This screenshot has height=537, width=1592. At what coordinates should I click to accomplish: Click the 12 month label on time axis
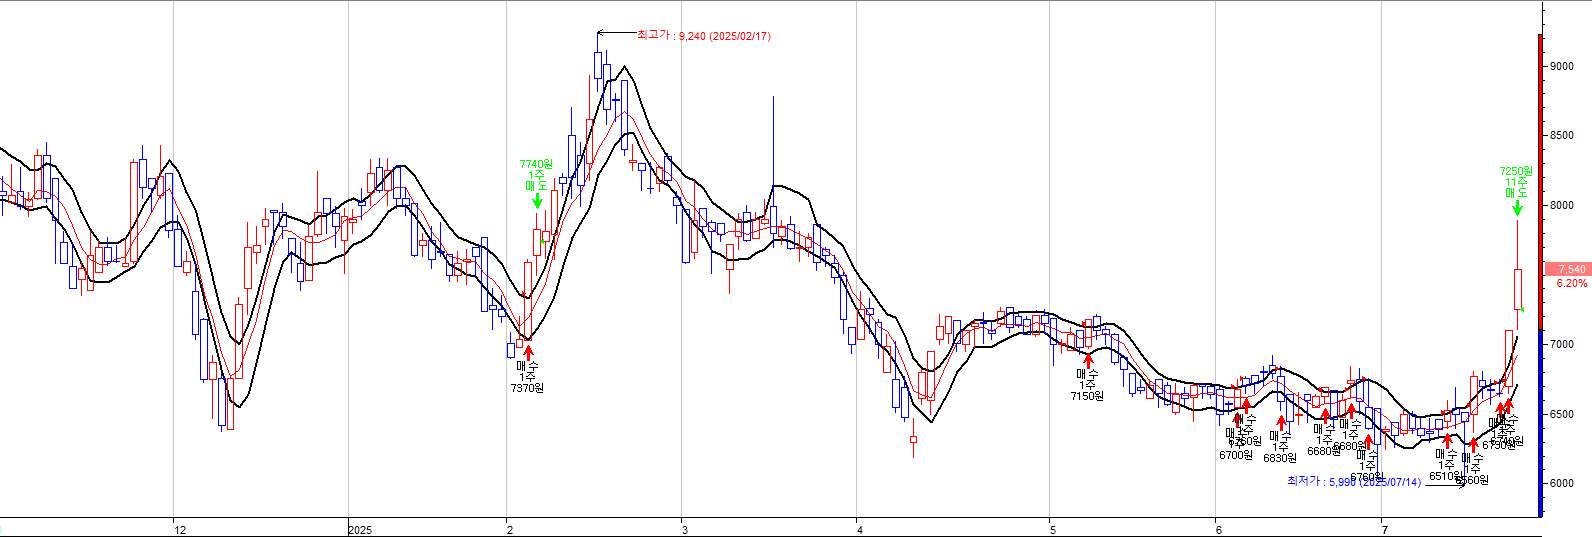pyautogui.click(x=180, y=529)
